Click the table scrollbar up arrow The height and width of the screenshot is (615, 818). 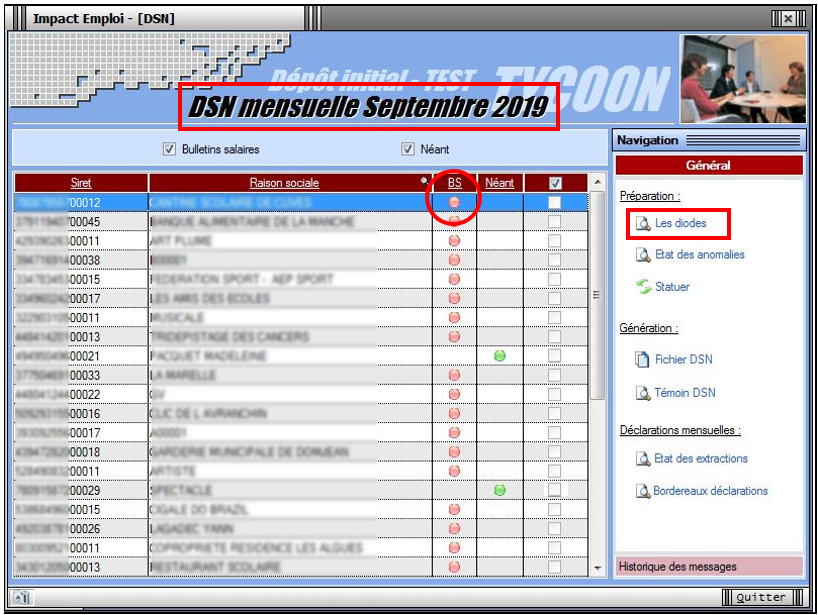point(598,182)
